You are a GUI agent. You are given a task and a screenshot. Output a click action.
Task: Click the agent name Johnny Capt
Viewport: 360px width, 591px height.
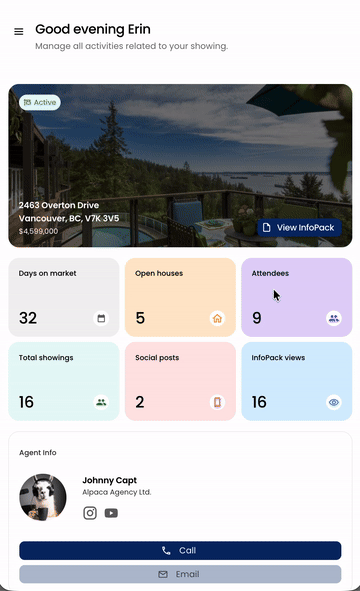click(110, 480)
